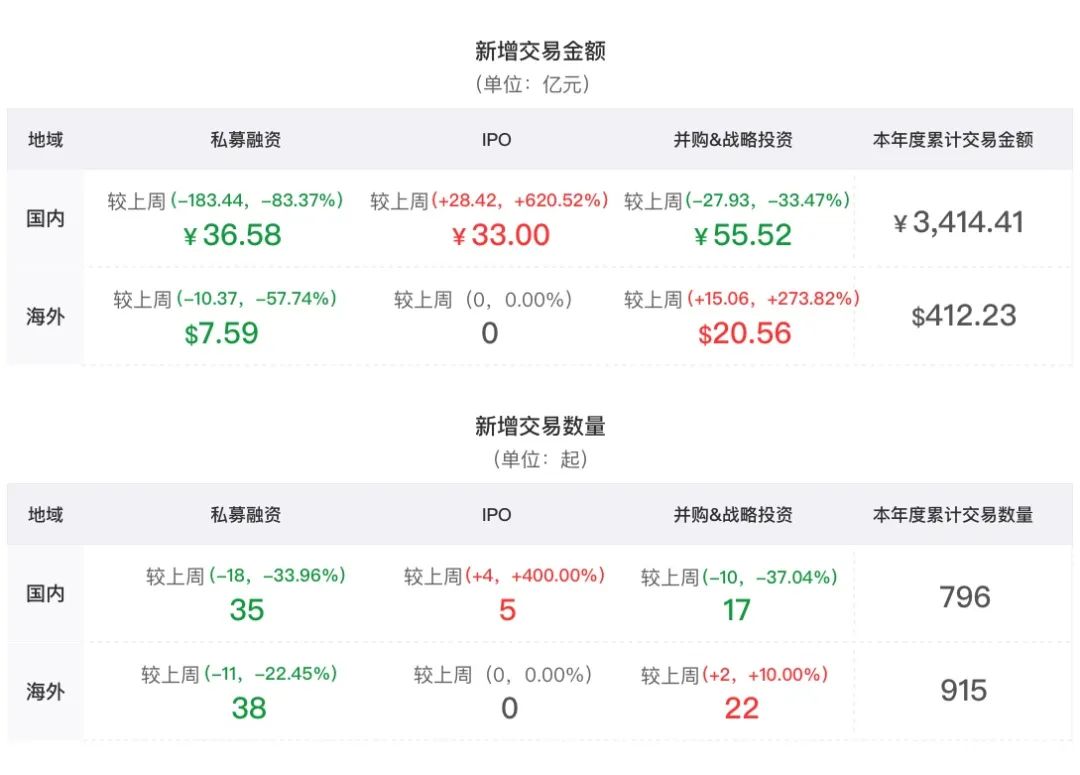This screenshot has width=1080, height=775.
Task: Select overseas private funding value $7.59
Action: tap(221, 333)
